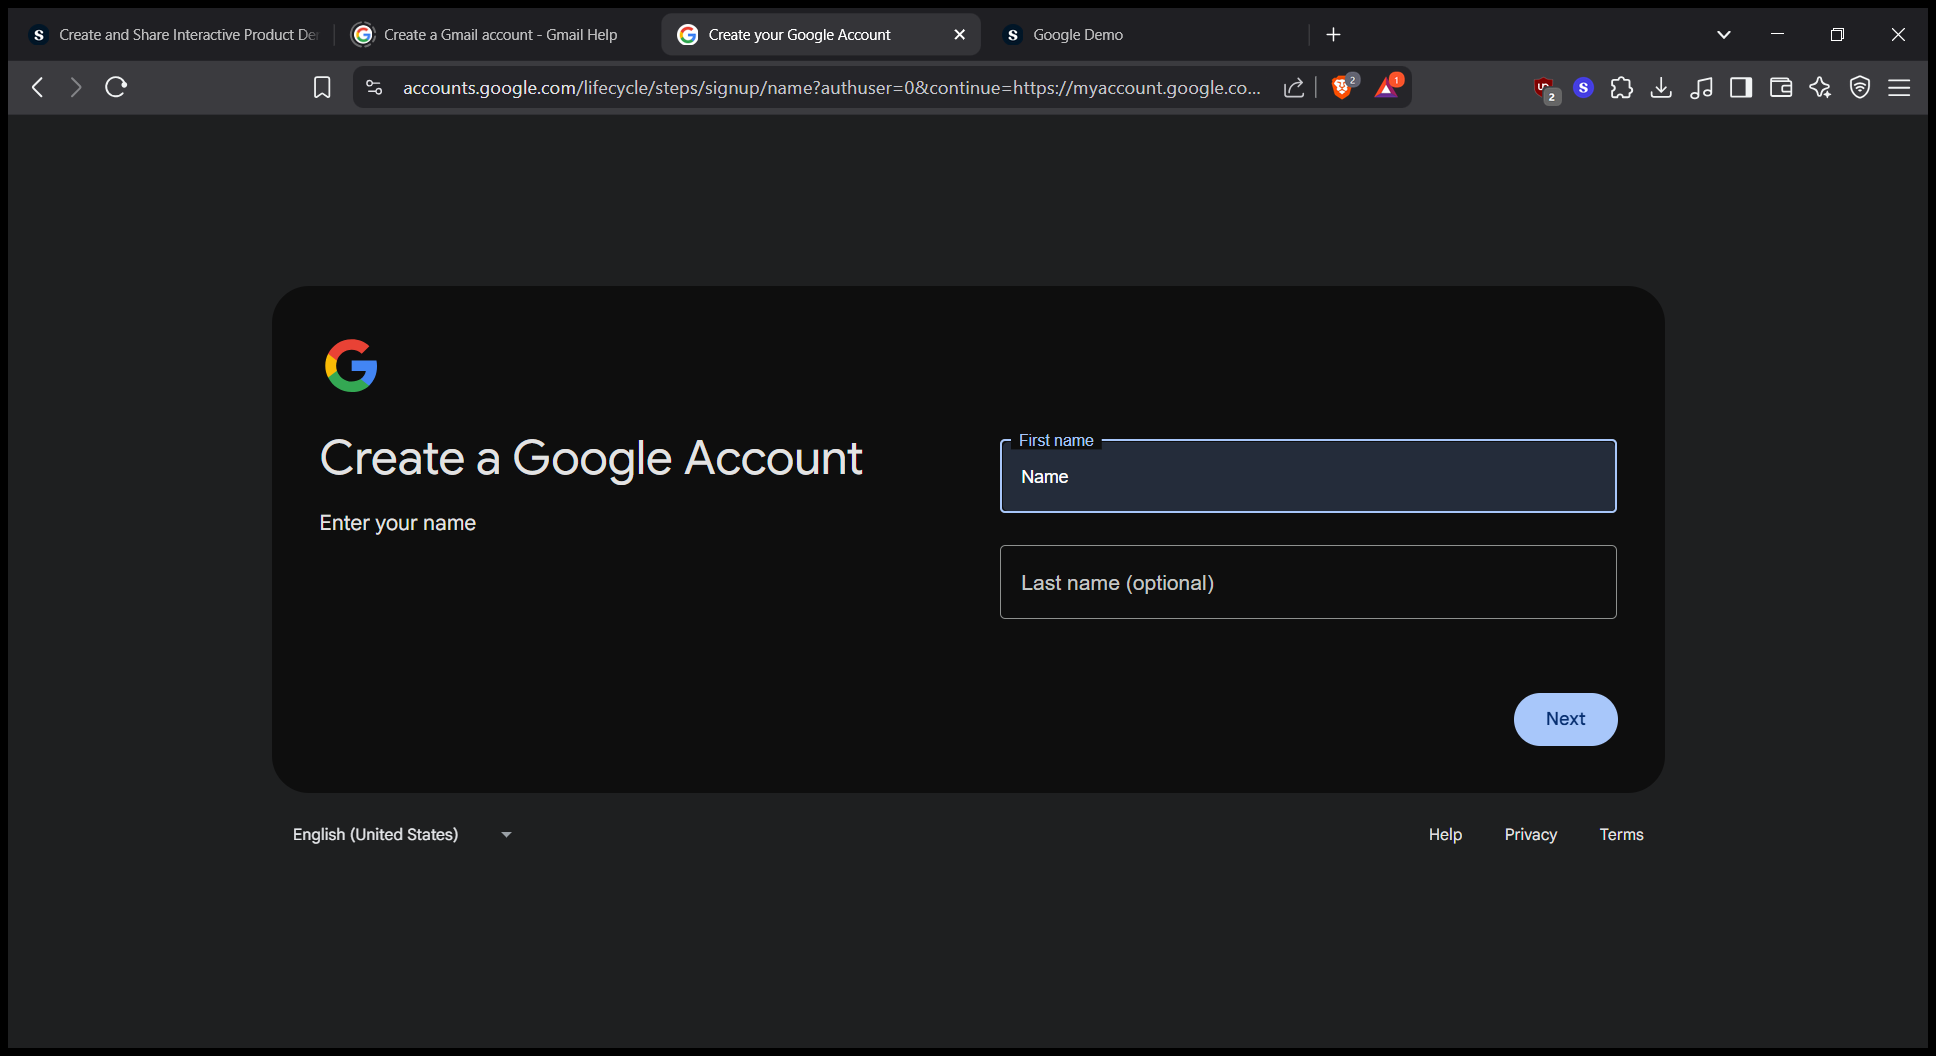Click the blue S extension icon

point(1583,88)
